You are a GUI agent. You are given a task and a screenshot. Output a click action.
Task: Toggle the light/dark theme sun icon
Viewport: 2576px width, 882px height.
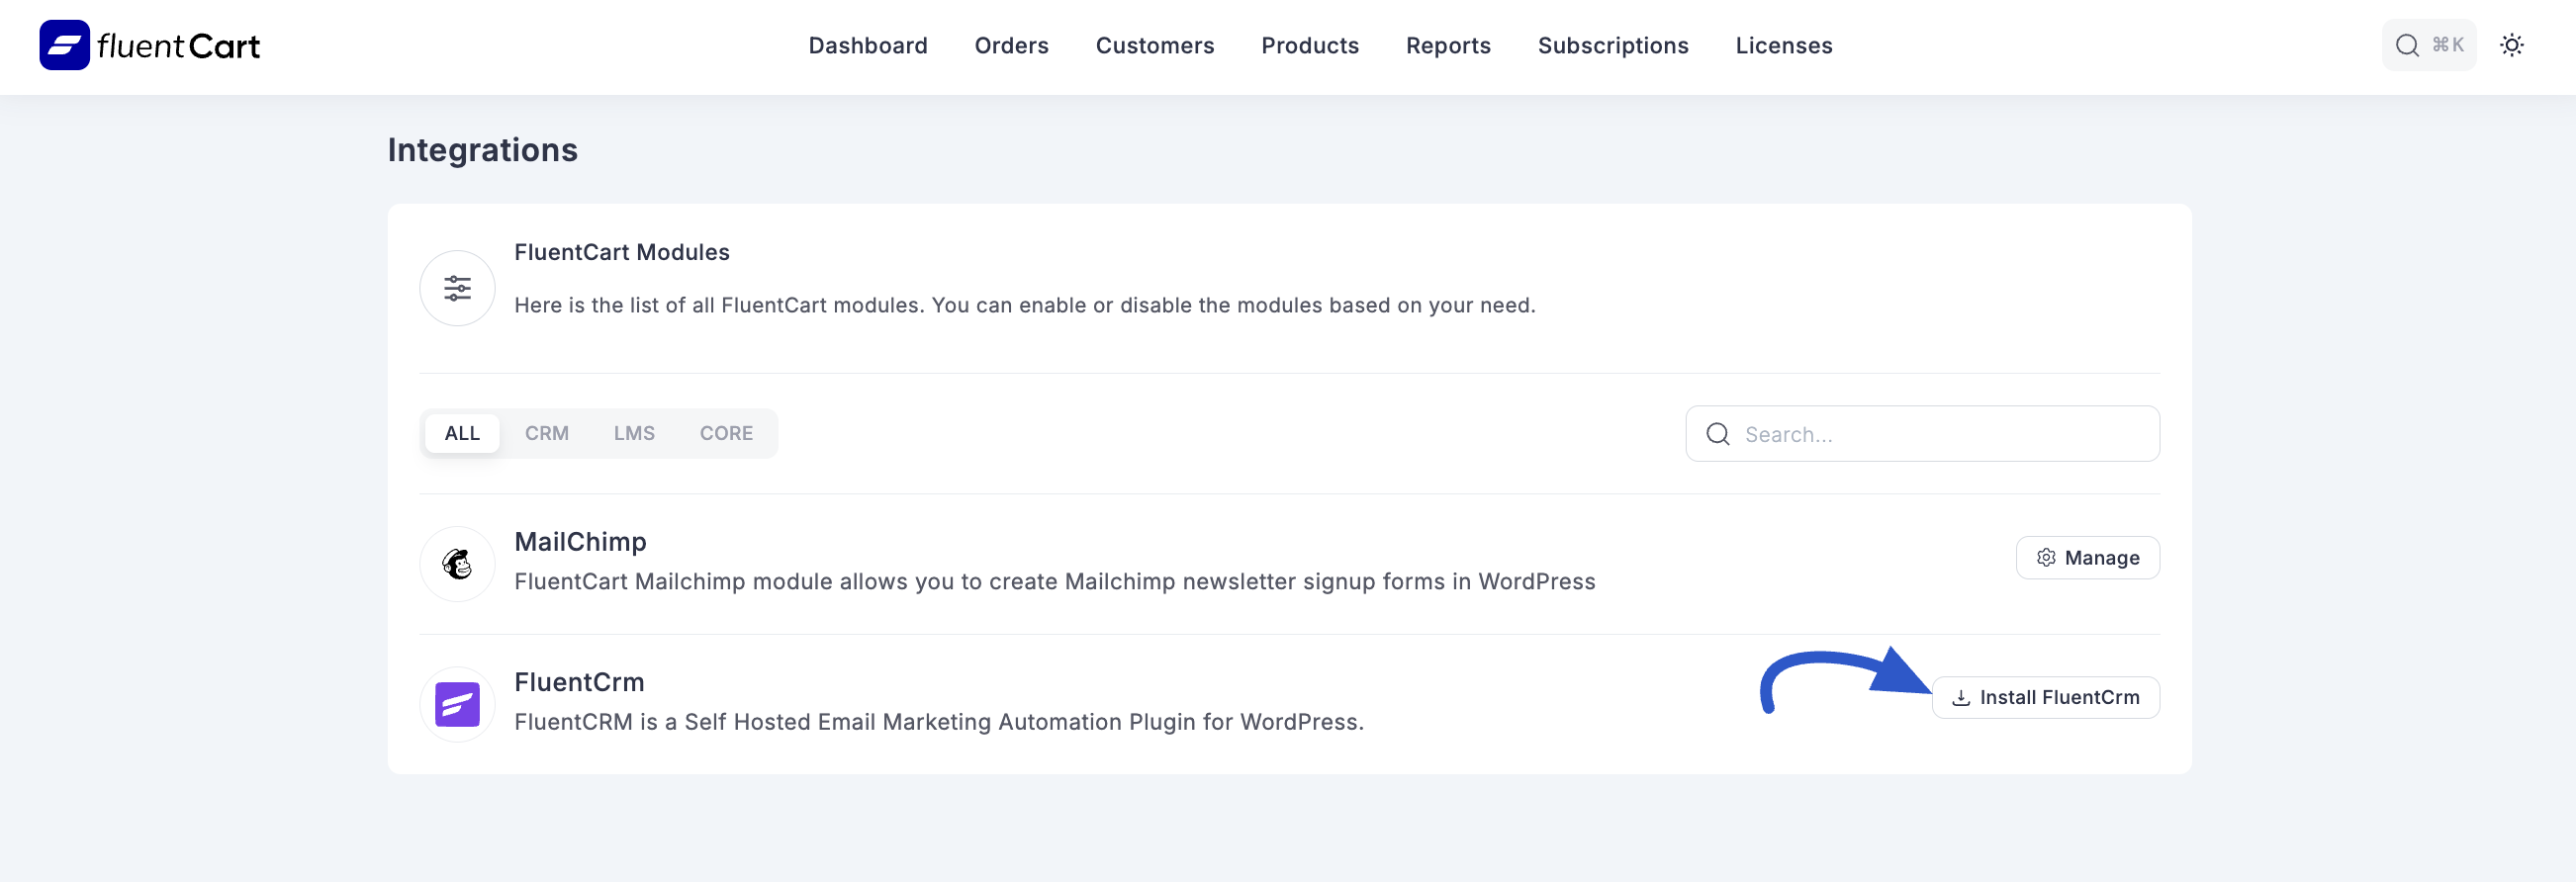[x=2511, y=46]
